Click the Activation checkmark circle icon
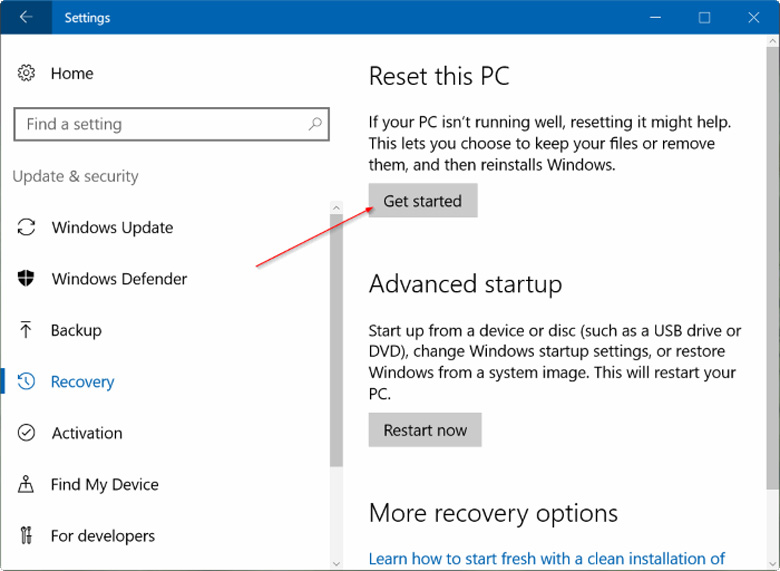This screenshot has width=780, height=571. [x=26, y=433]
